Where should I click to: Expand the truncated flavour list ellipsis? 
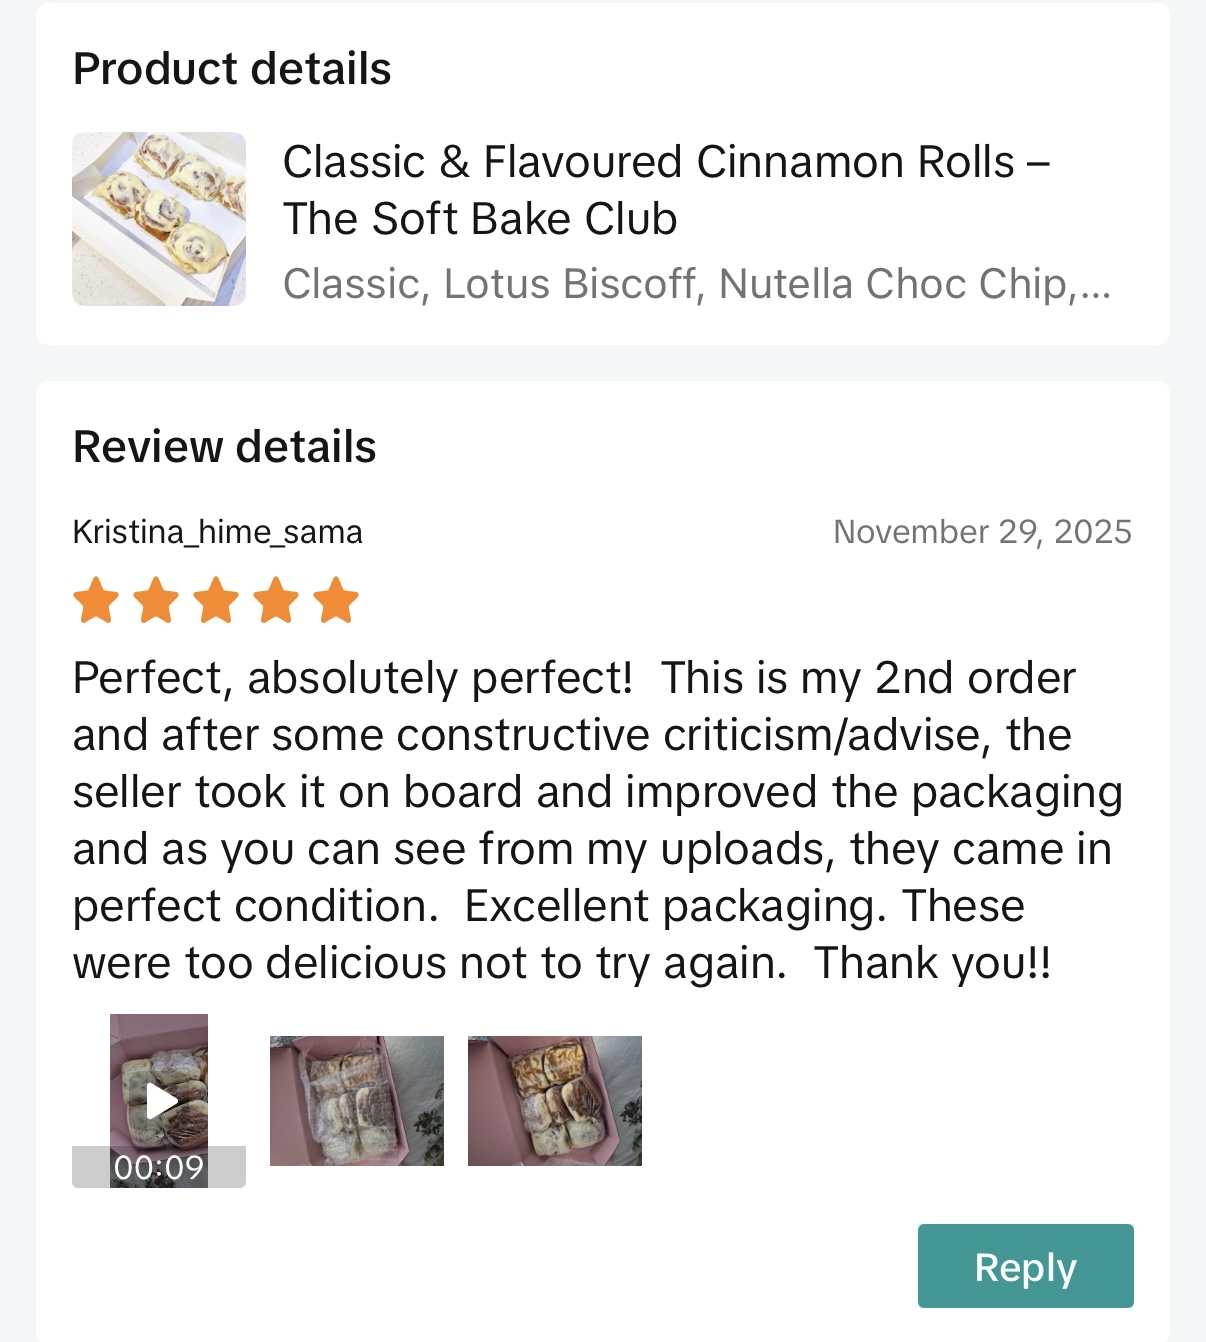(x=1094, y=284)
